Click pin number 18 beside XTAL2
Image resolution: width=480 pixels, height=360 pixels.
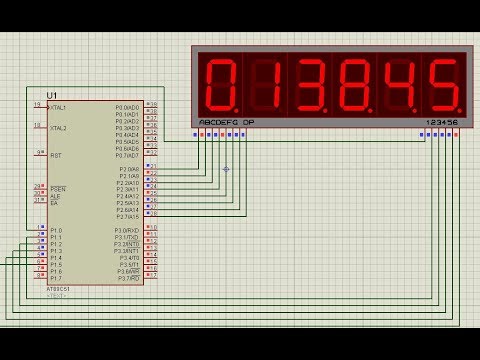point(37,125)
